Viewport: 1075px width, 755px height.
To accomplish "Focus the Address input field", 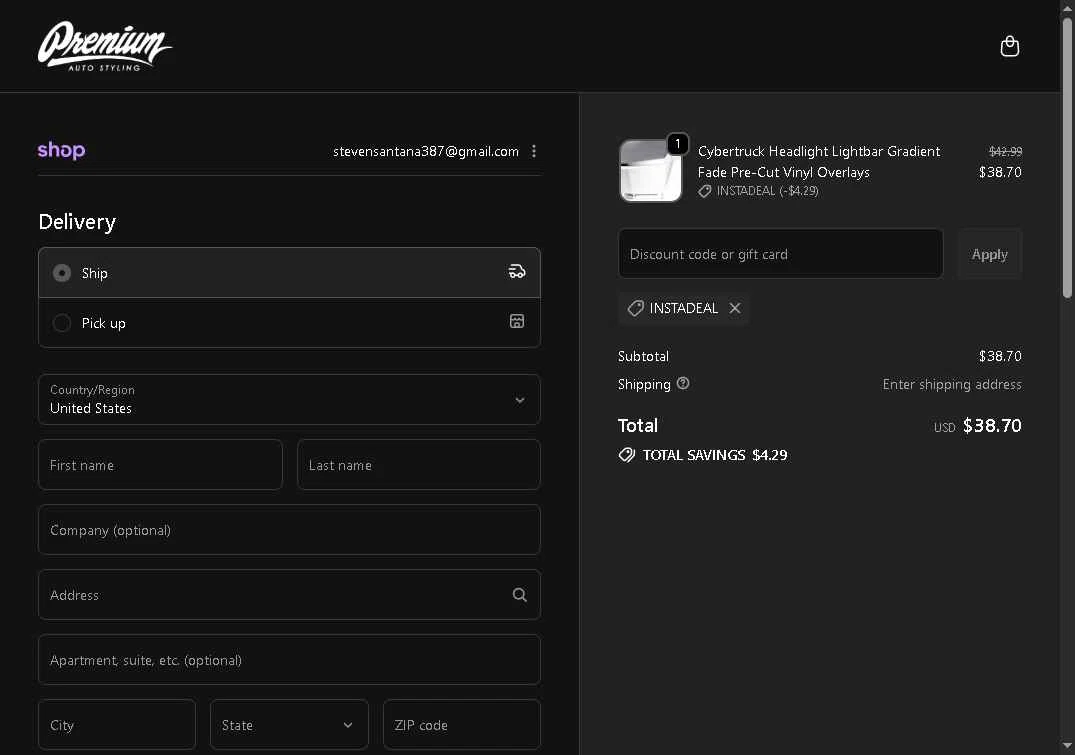I will click(x=289, y=595).
